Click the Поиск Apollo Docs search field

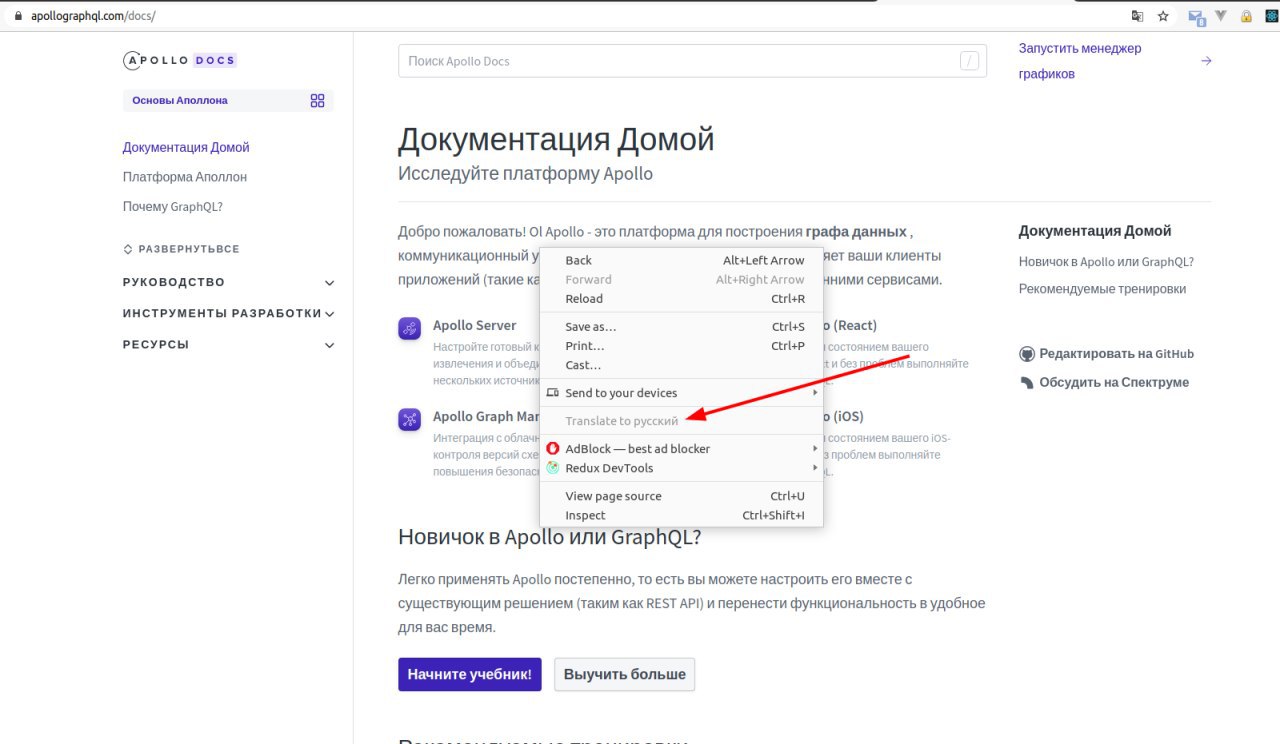(x=692, y=61)
